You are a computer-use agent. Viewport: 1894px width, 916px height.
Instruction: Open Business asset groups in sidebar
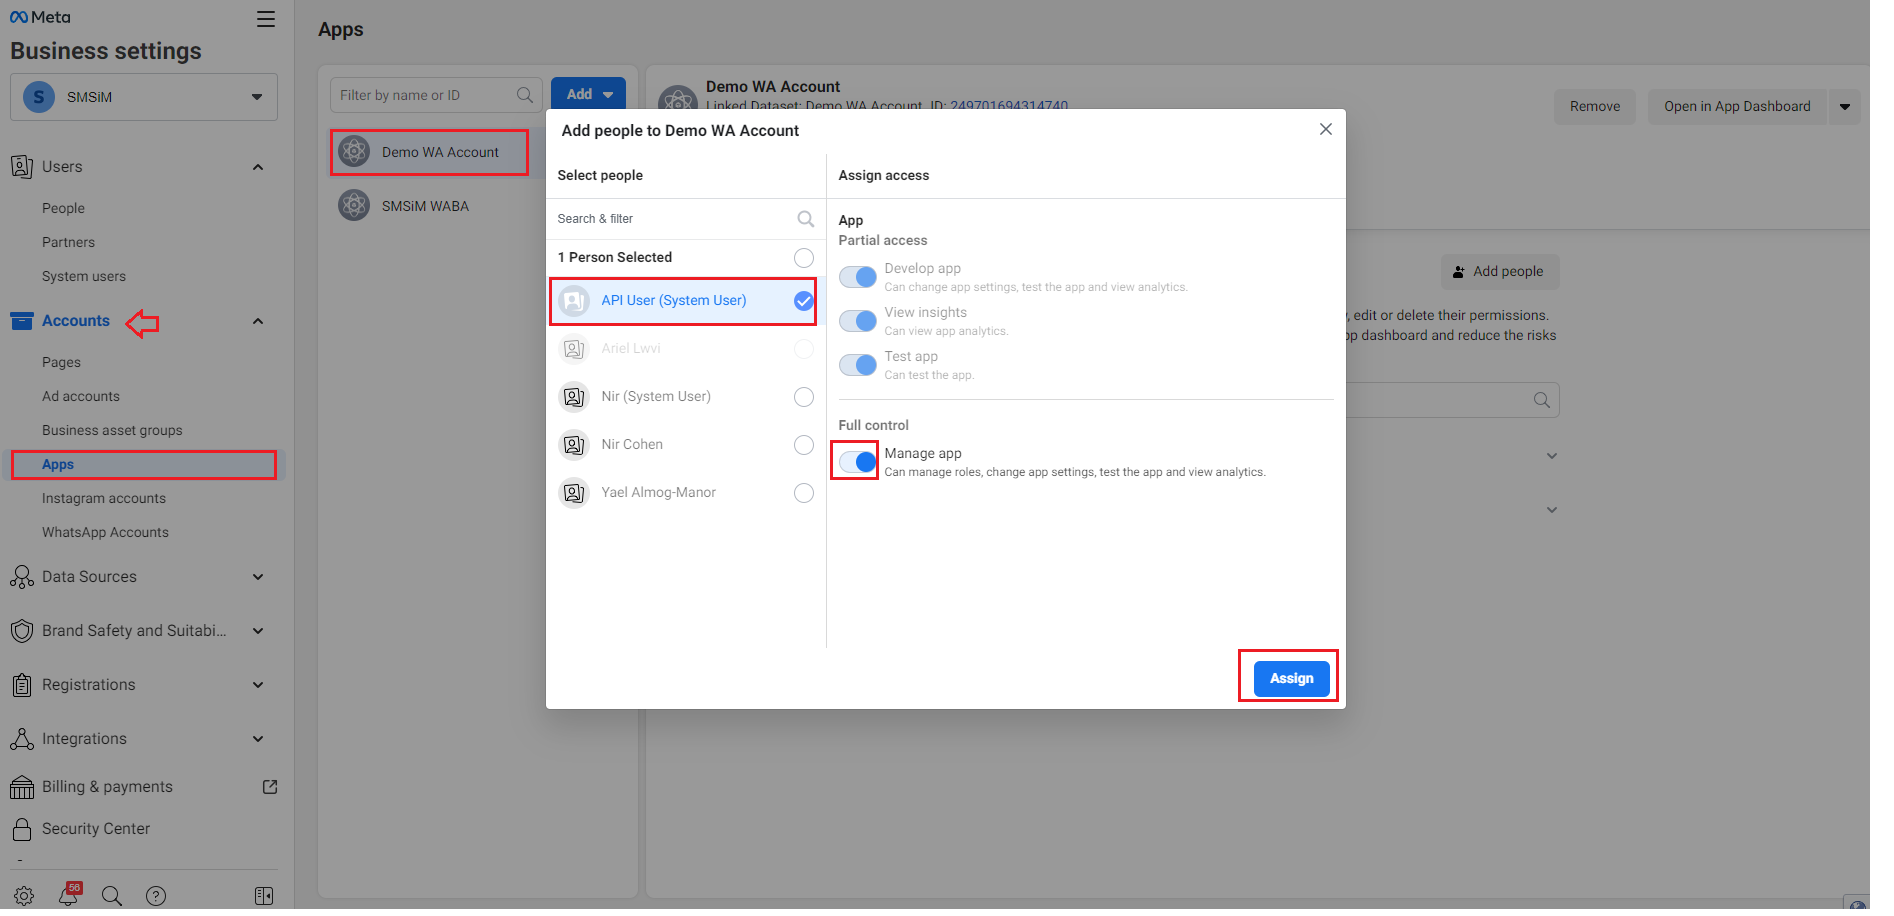click(112, 430)
